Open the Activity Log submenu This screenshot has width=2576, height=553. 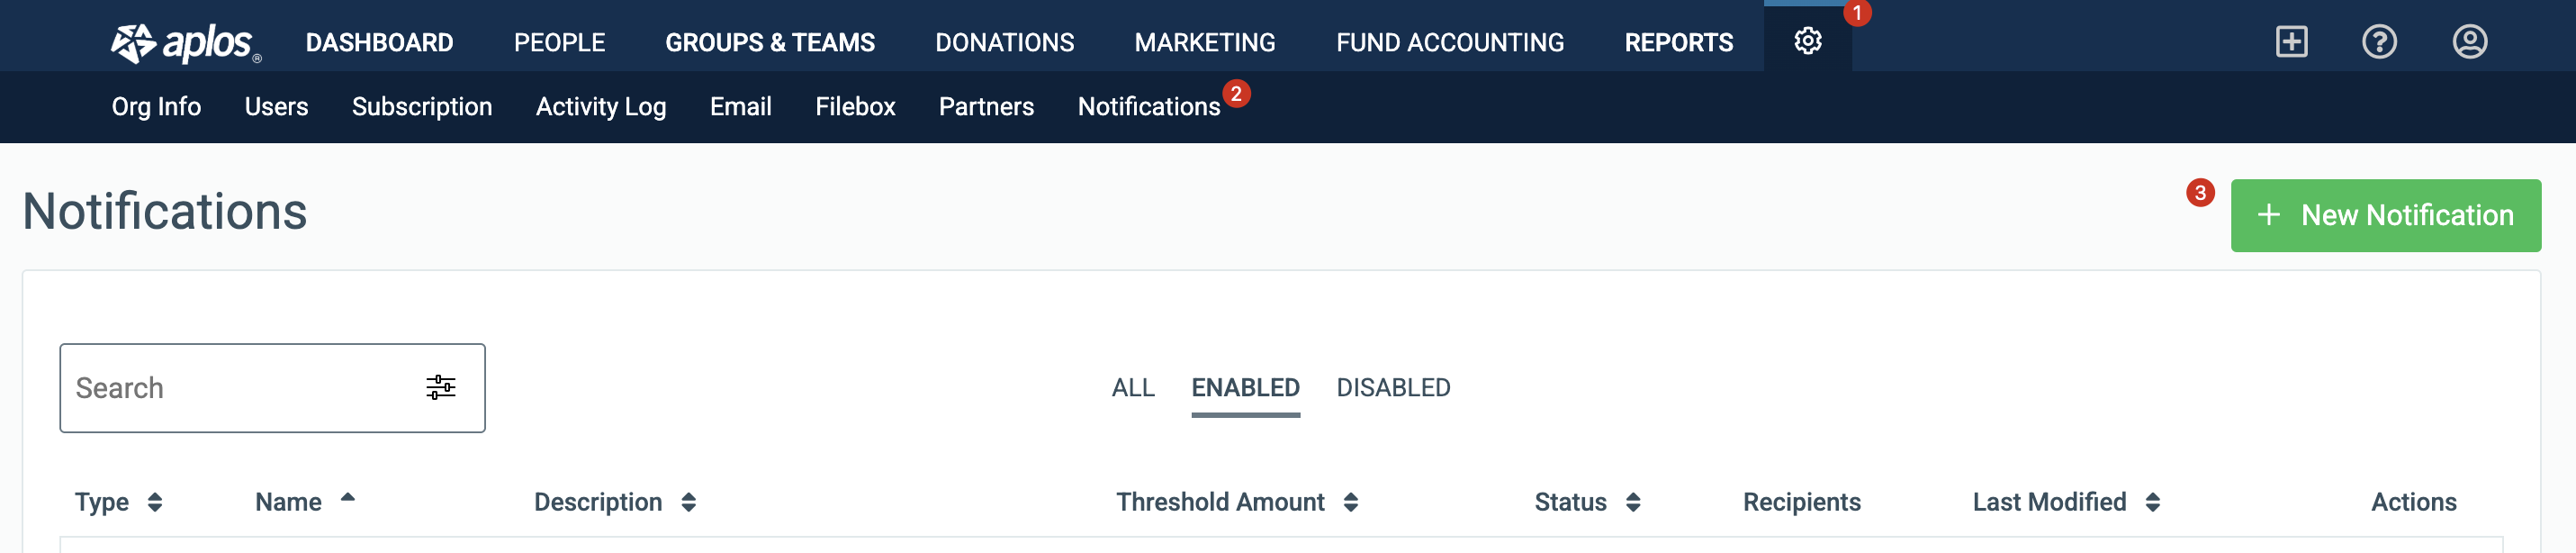[x=601, y=107]
